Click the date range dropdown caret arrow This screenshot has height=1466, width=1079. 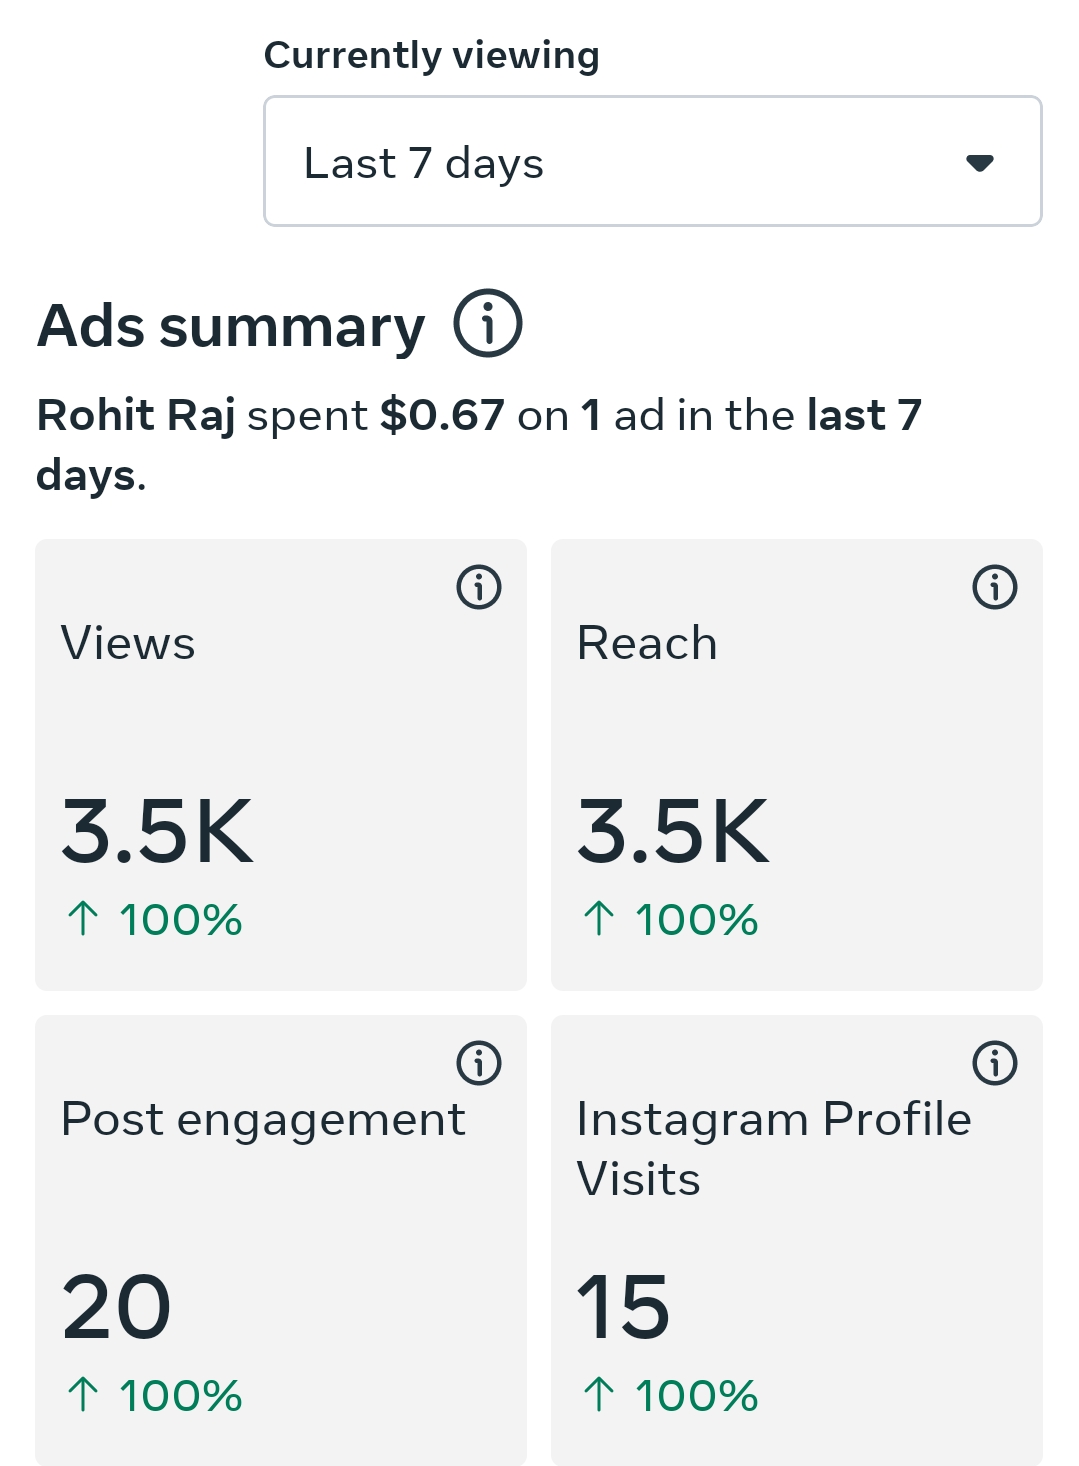(x=980, y=163)
